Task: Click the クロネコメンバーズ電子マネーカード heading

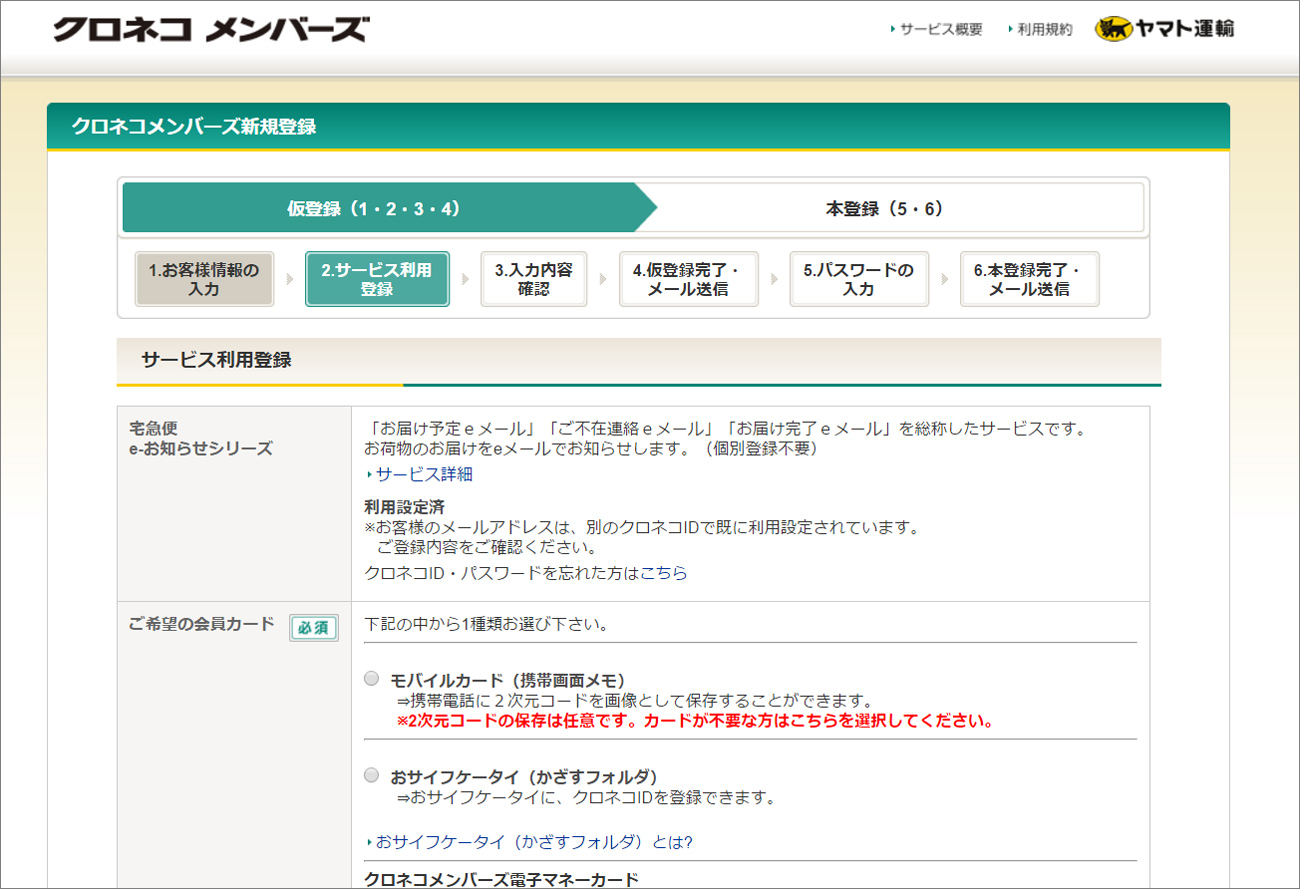Action: (x=502, y=880)
